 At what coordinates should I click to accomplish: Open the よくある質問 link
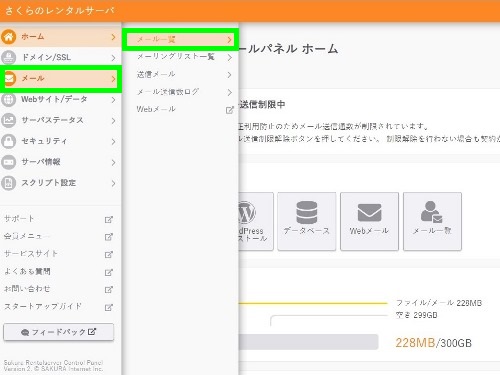point(27,272)
